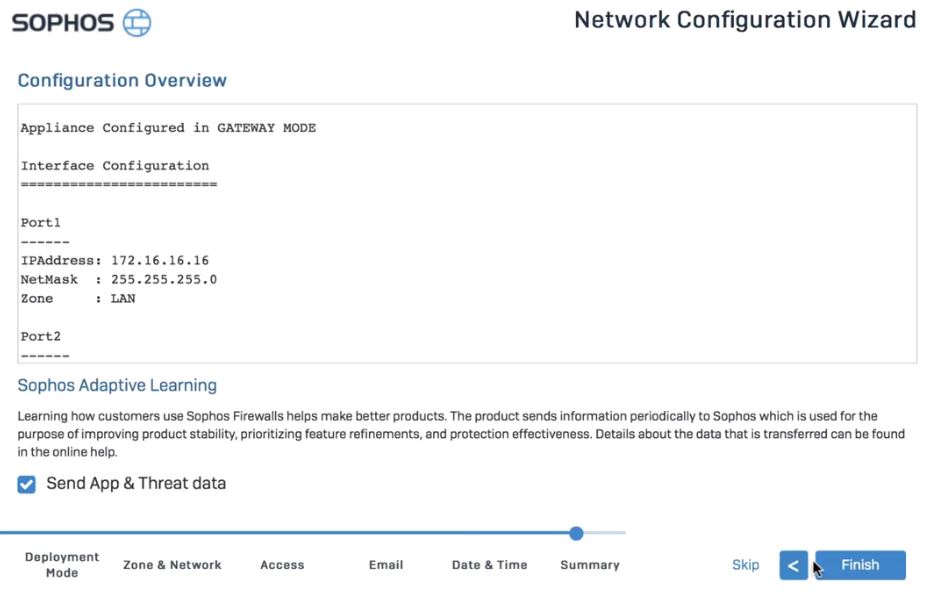Click the Skip link
928x598 pixels.
click(x=745, y=565)
